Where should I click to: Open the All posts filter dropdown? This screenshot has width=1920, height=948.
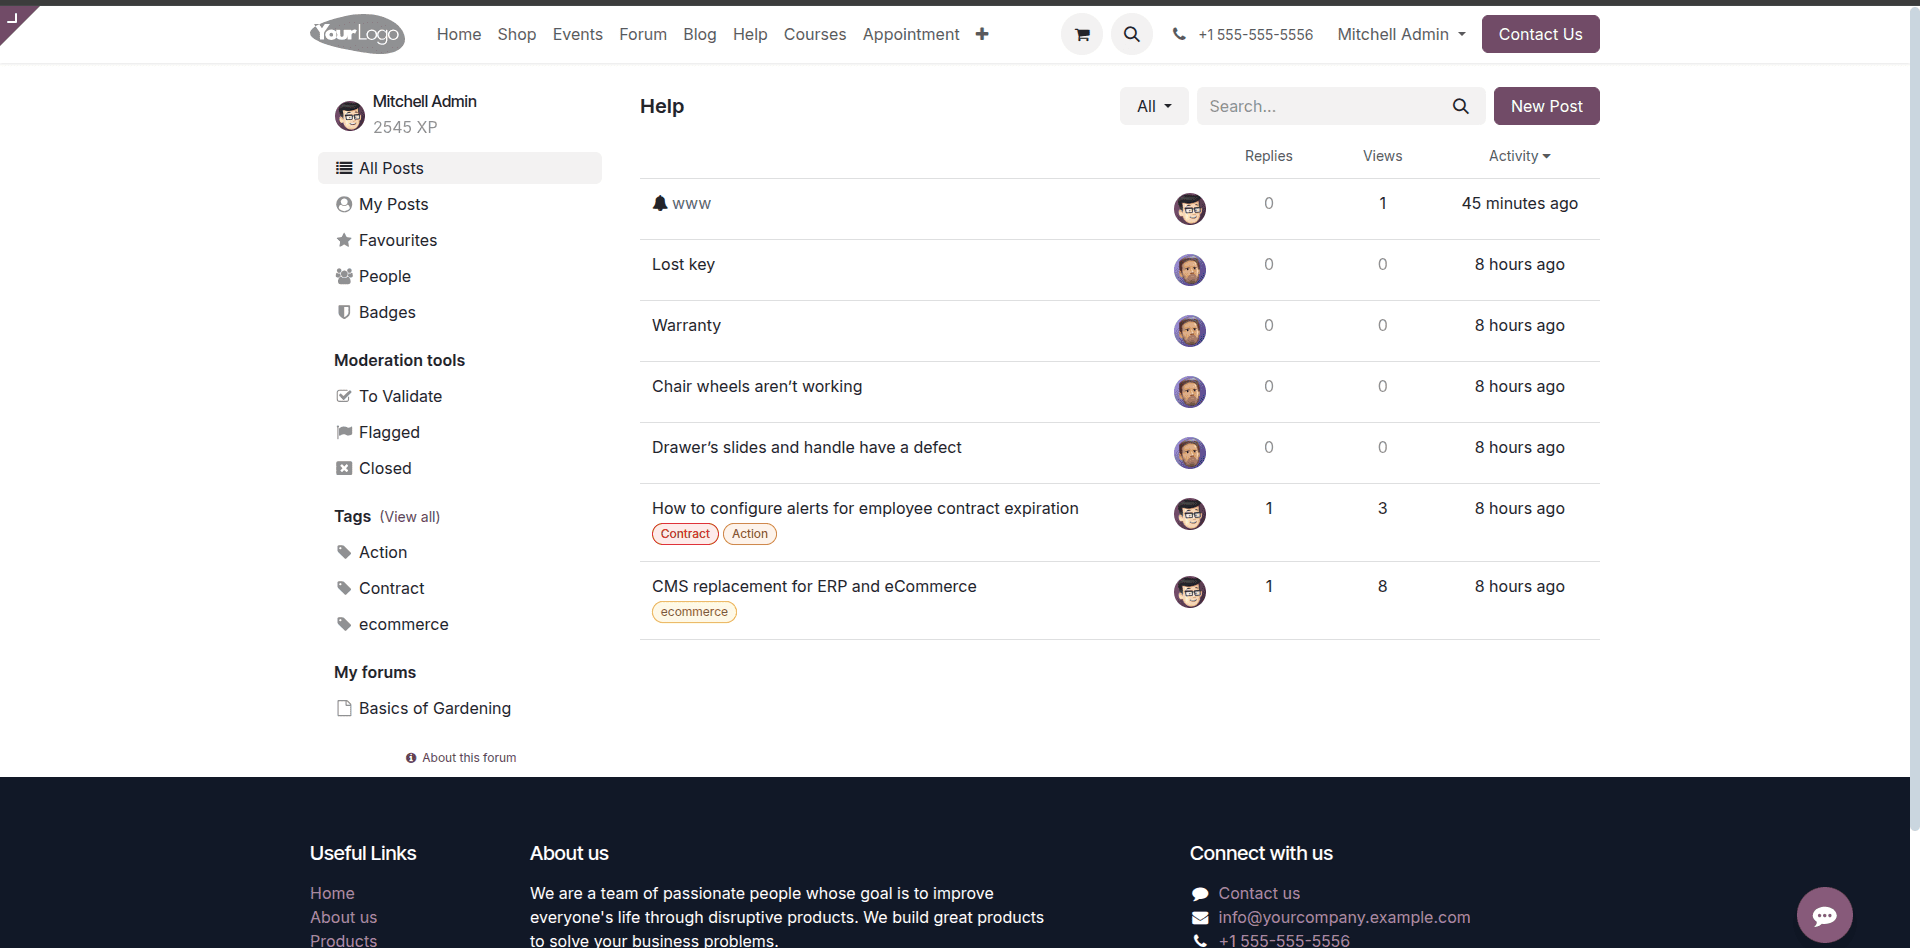click(x=1153, y=106)
